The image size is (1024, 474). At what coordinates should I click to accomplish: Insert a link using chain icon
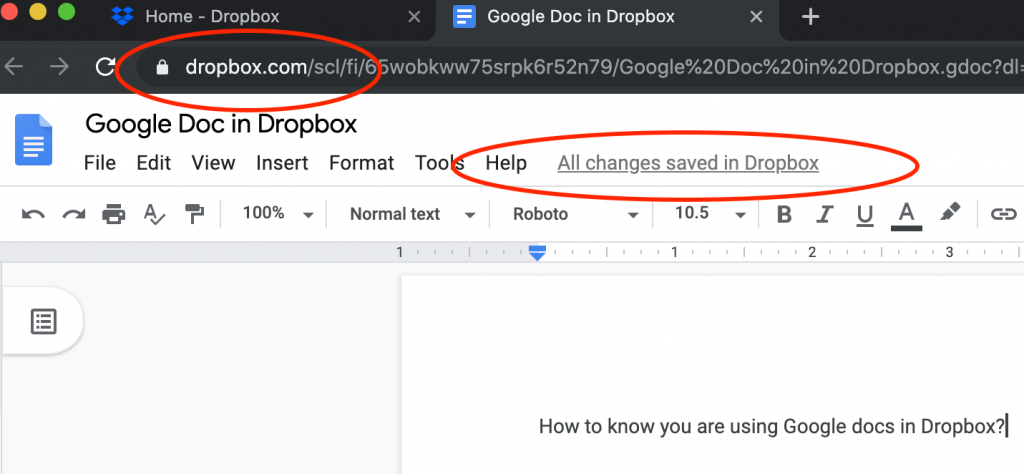coord(1004,214)
